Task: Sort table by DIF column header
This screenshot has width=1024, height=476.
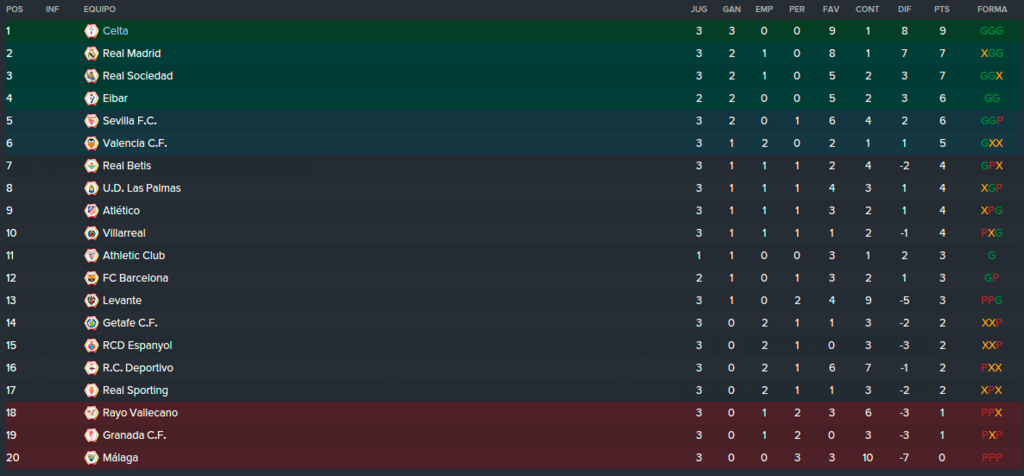Action: pos(904,10)
